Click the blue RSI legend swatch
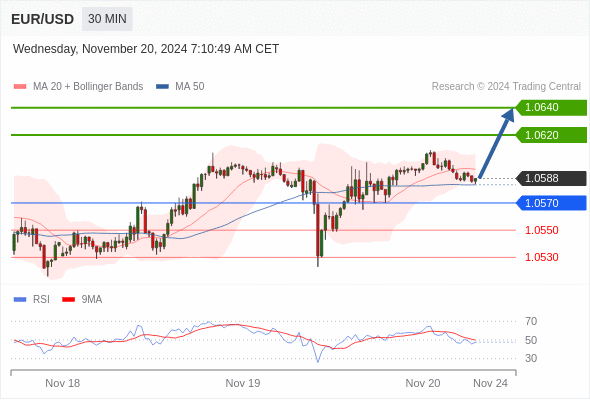 tap(20, 300)
